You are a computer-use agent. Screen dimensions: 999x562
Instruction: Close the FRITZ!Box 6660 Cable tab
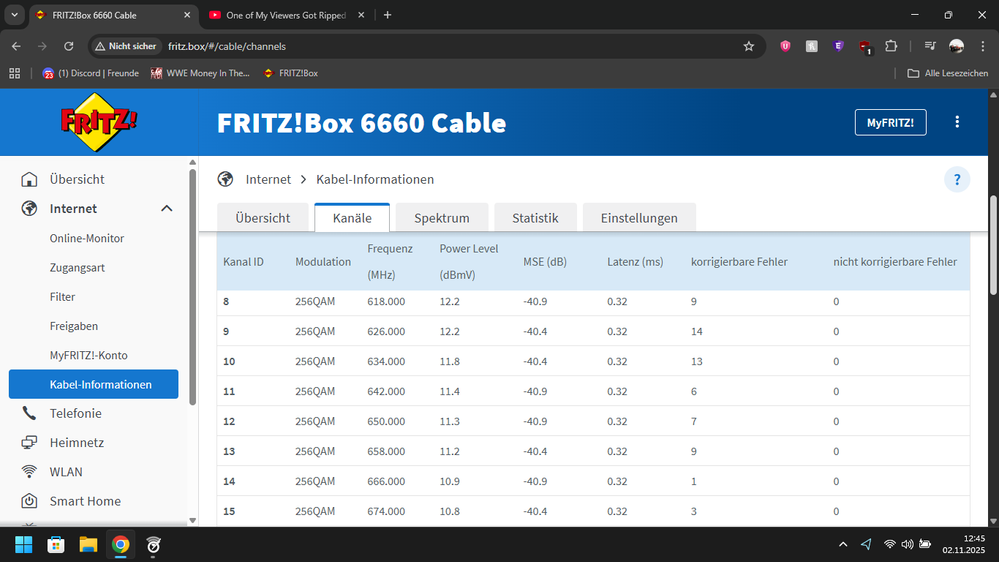(x=187, y=15)
